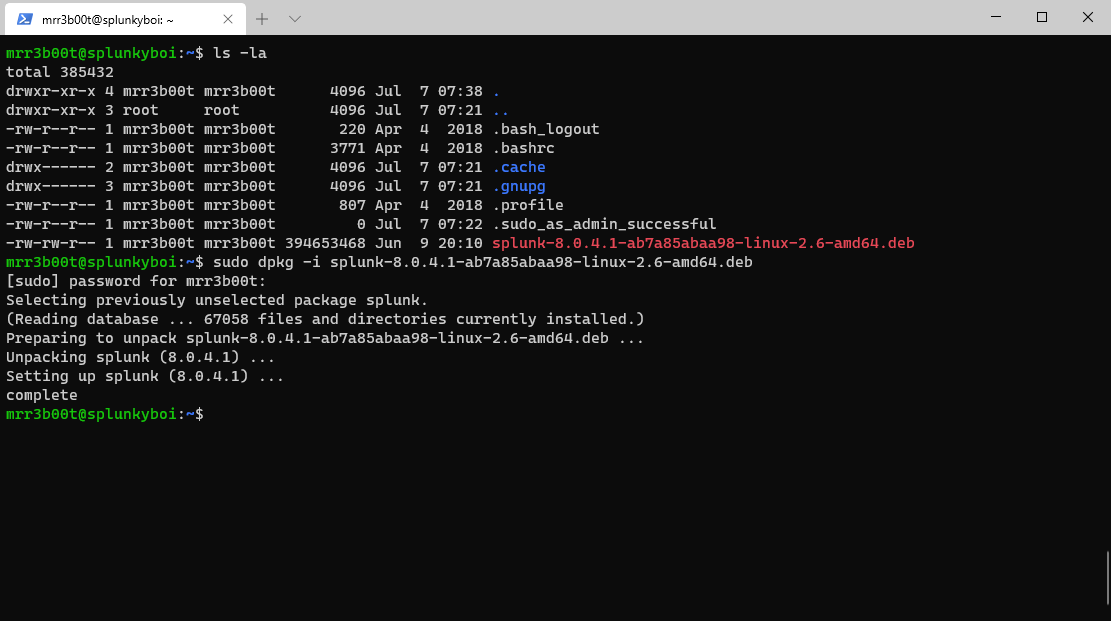Minimize the terminal window
This screenshot has width=1111, height=621.
pyautogui.click(x=996, y=17)
